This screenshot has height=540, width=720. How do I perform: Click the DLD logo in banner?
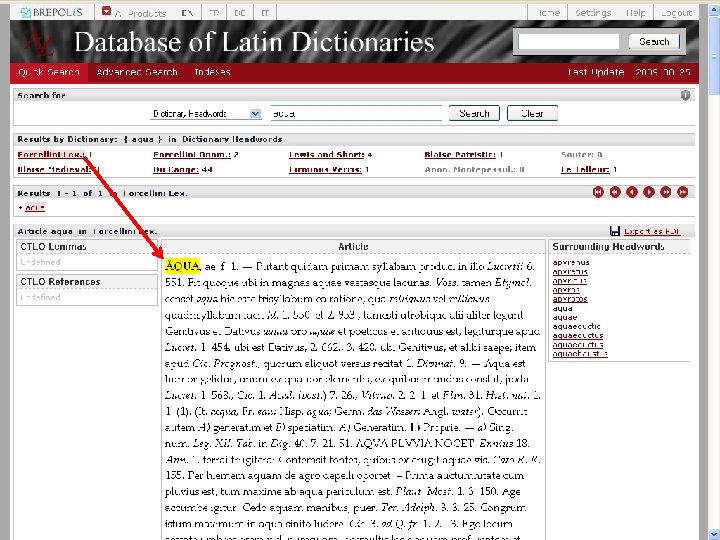pyautogui.click(x=39, y=43)
